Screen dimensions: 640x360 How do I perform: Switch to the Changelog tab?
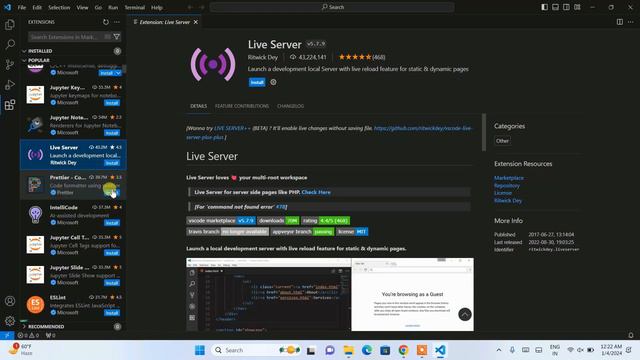coord(291,106)
